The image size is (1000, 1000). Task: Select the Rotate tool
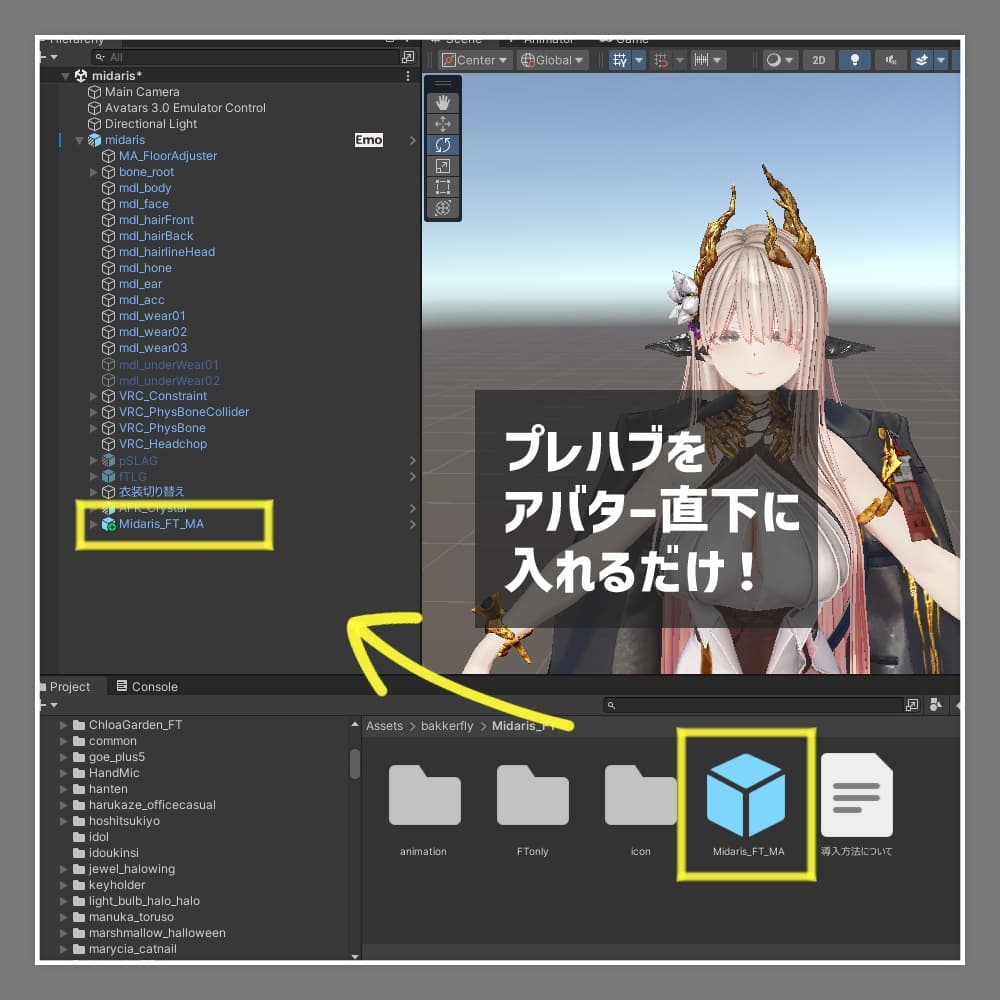[443, 145]
